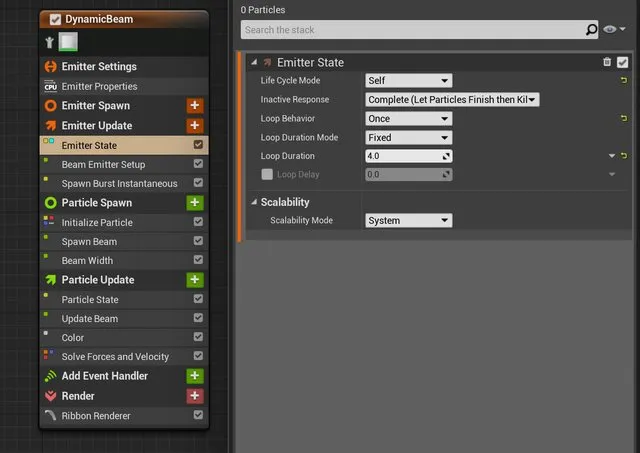Add a module to Particle Update
The width and height of the screenshot is (640, 453).
[195, 280]
